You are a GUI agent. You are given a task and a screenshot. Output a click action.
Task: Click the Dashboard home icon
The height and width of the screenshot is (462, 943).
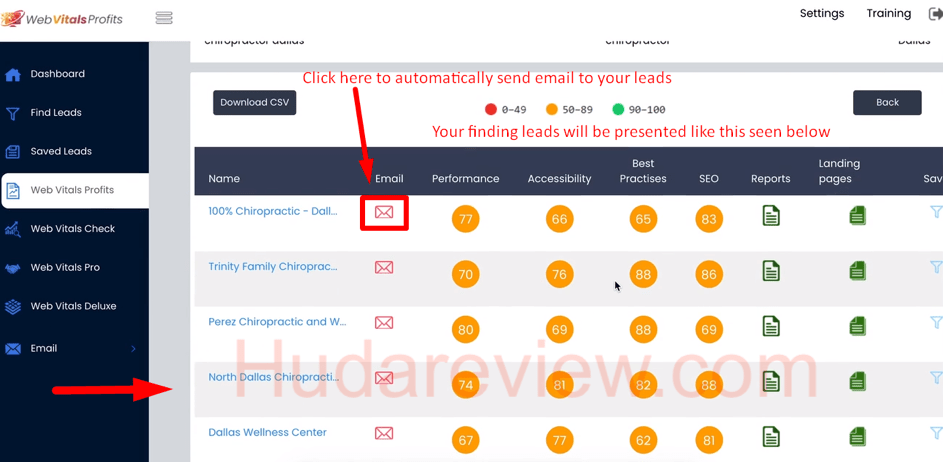(13, 75)
